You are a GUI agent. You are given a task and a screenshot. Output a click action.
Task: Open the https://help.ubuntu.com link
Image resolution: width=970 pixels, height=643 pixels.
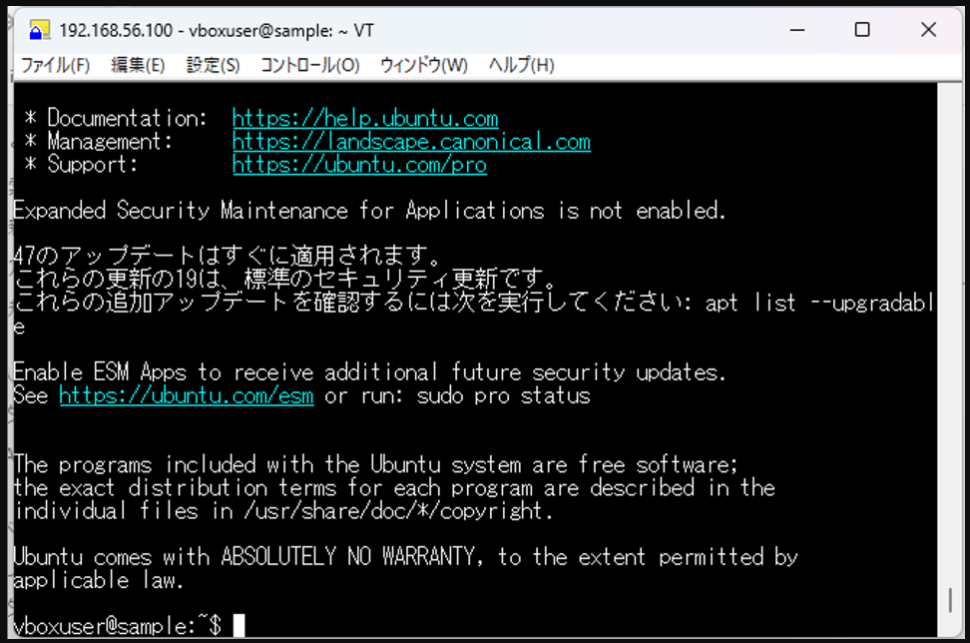365,118
